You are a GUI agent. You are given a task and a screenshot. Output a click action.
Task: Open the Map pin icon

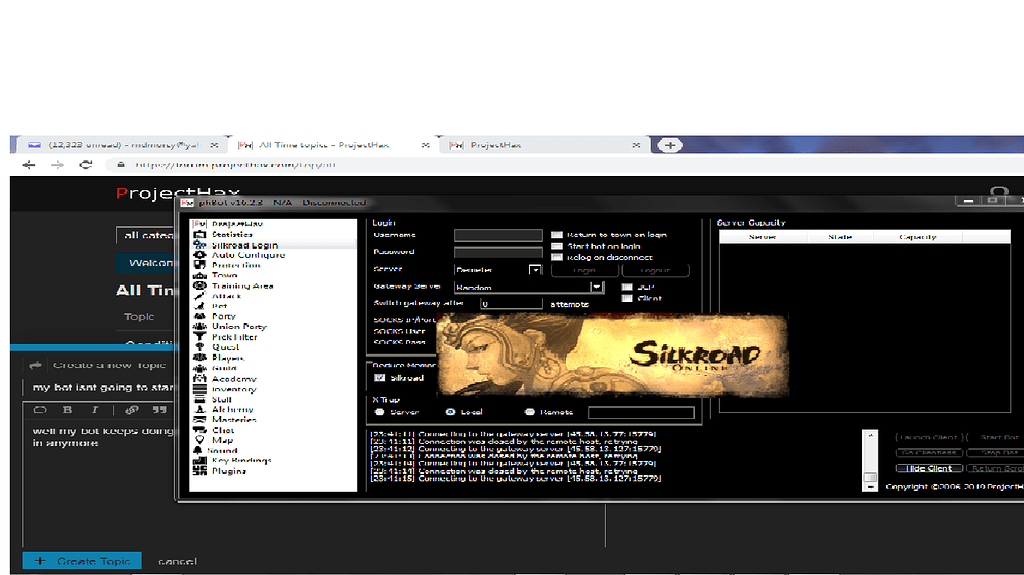198,440
